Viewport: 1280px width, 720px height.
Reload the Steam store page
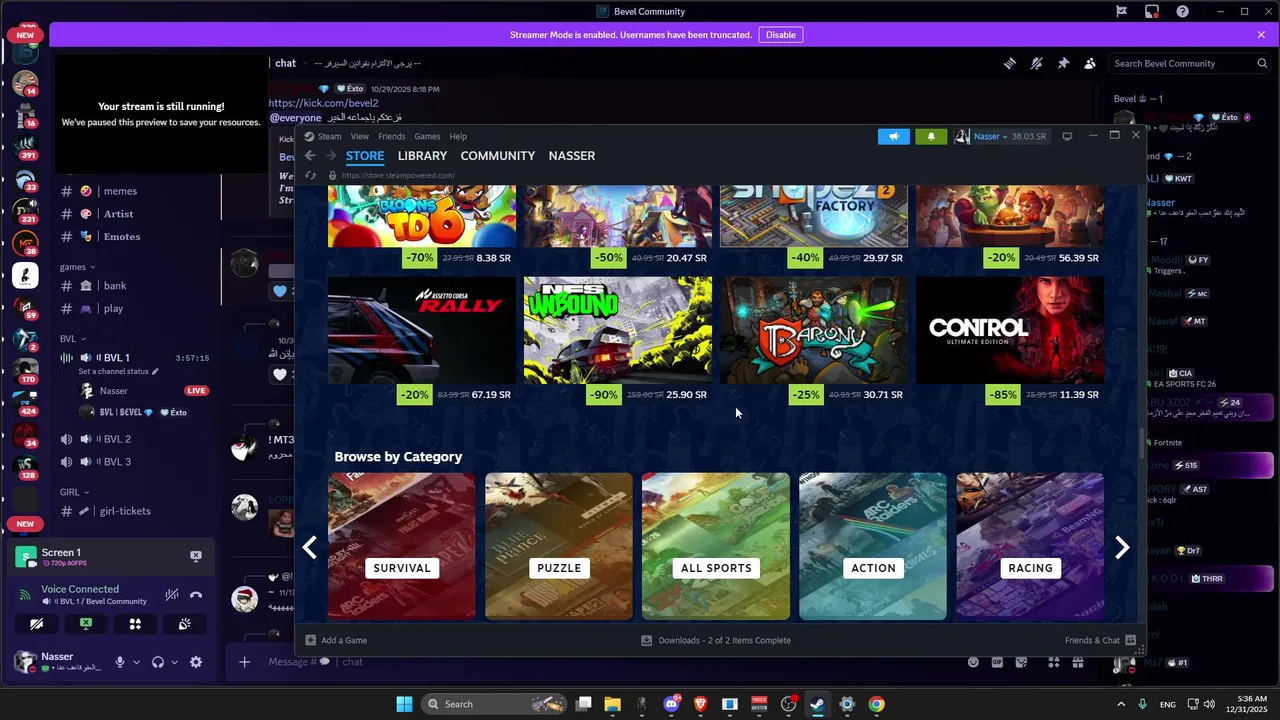click(311, 175)
